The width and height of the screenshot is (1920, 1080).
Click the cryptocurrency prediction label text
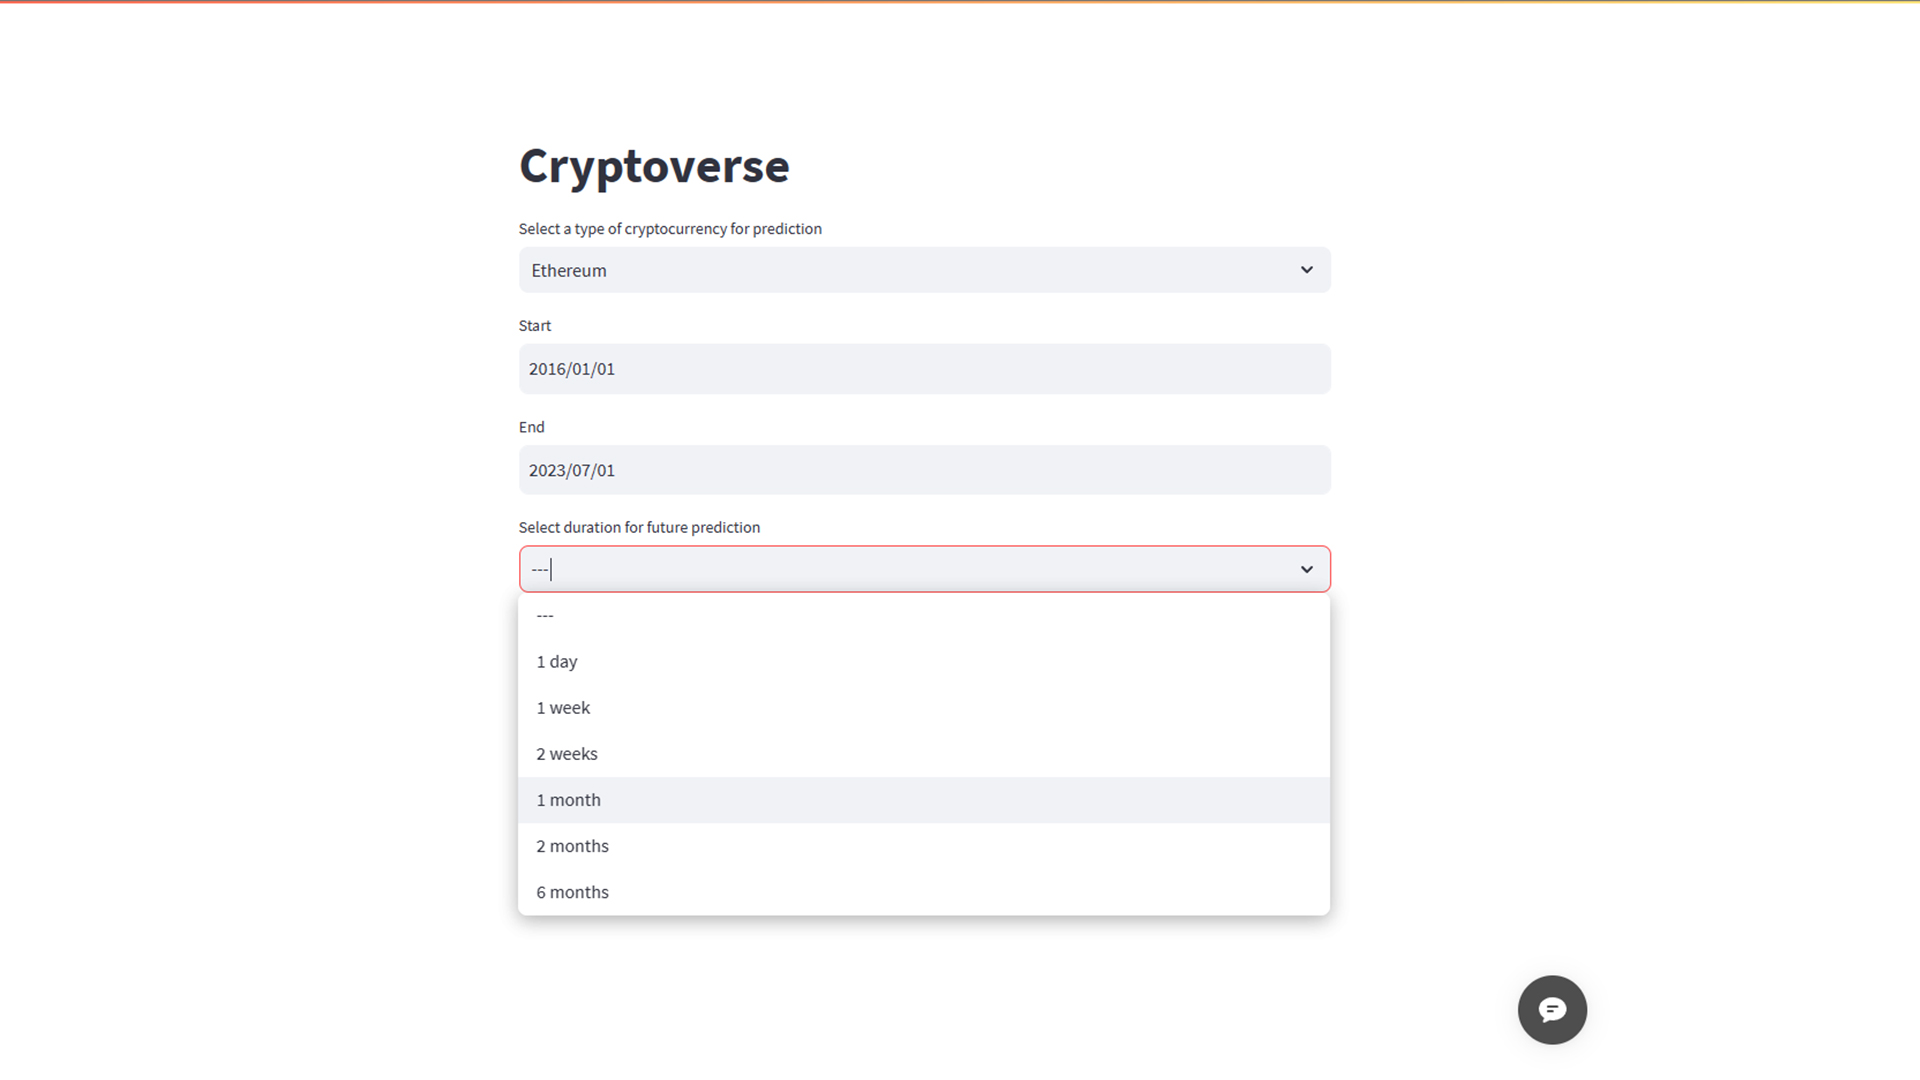[670, 228]
